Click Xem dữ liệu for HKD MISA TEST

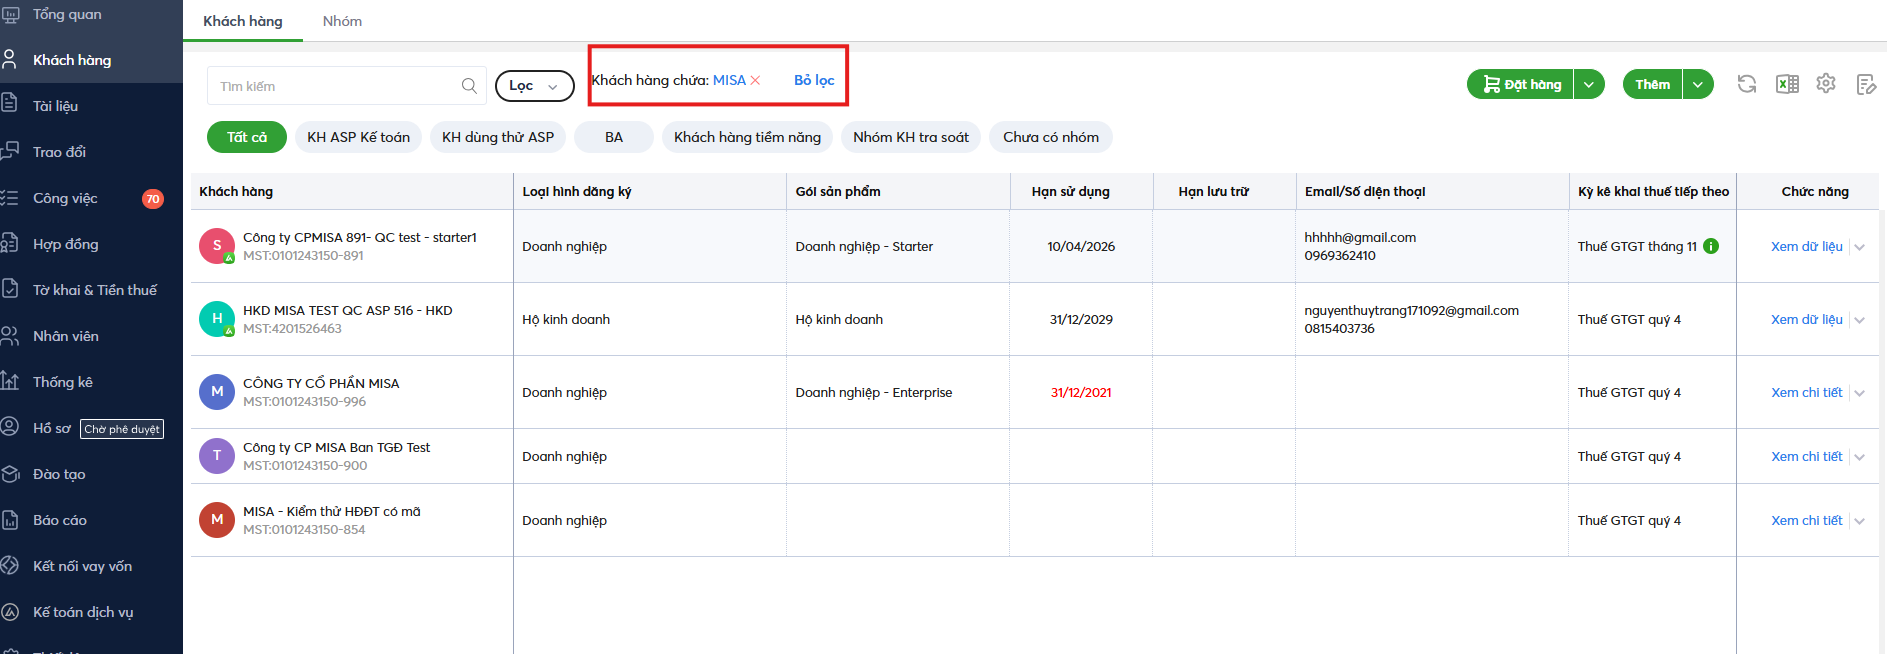[1806, 320]
